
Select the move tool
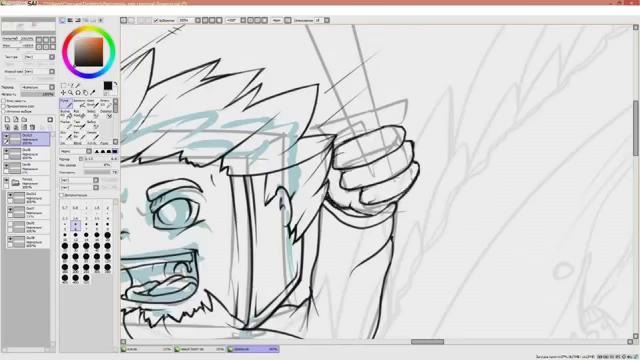63,93
